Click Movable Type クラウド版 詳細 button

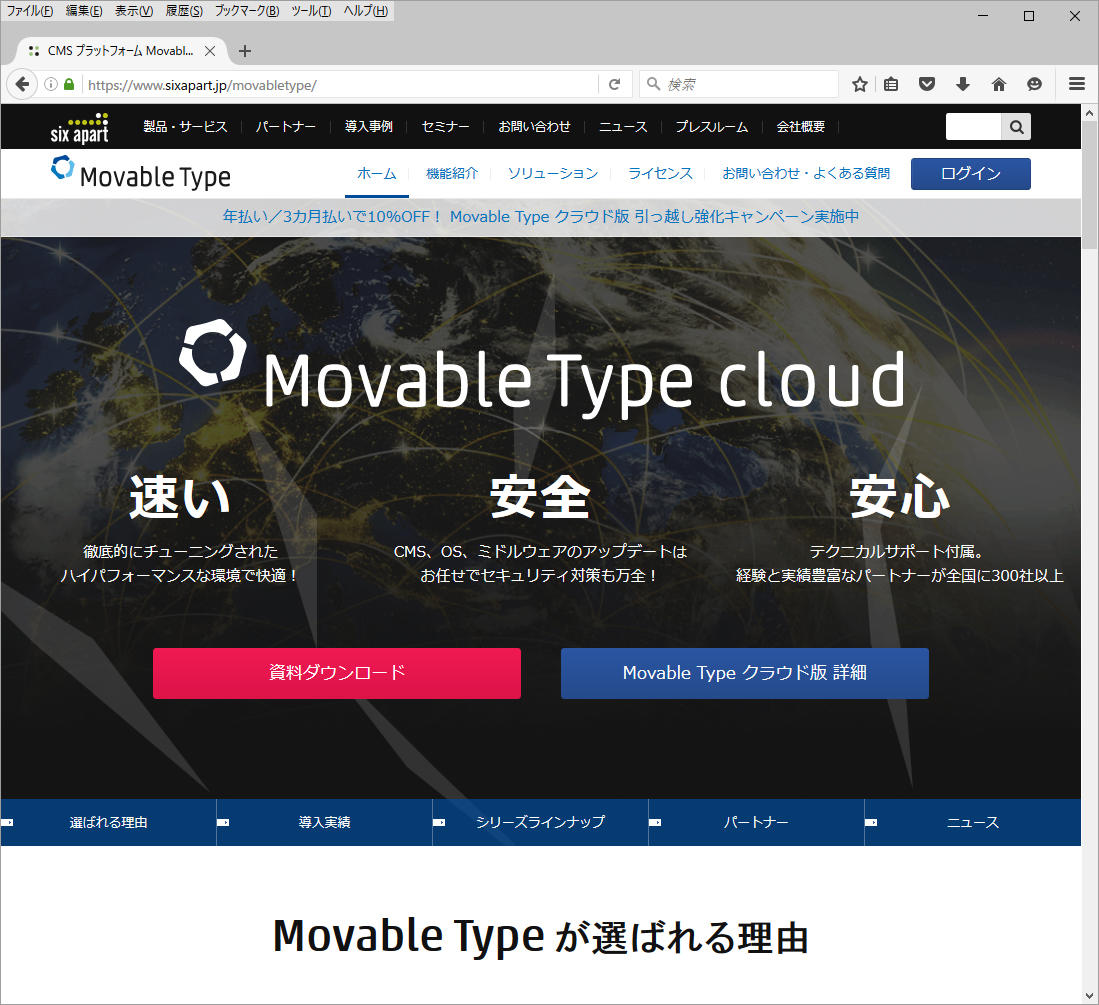pos(745,674)
